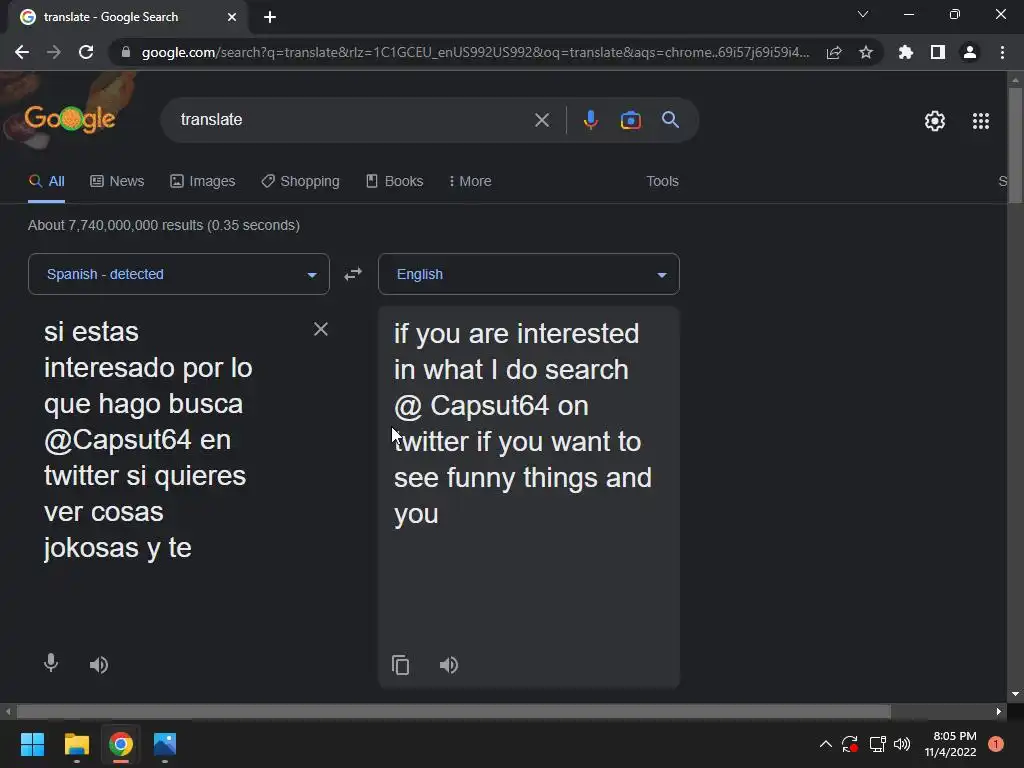The width and height of the screenshot is (1024, 768).
Task: Click the Chrome back arrow
Action: click(x=22, y=52)
